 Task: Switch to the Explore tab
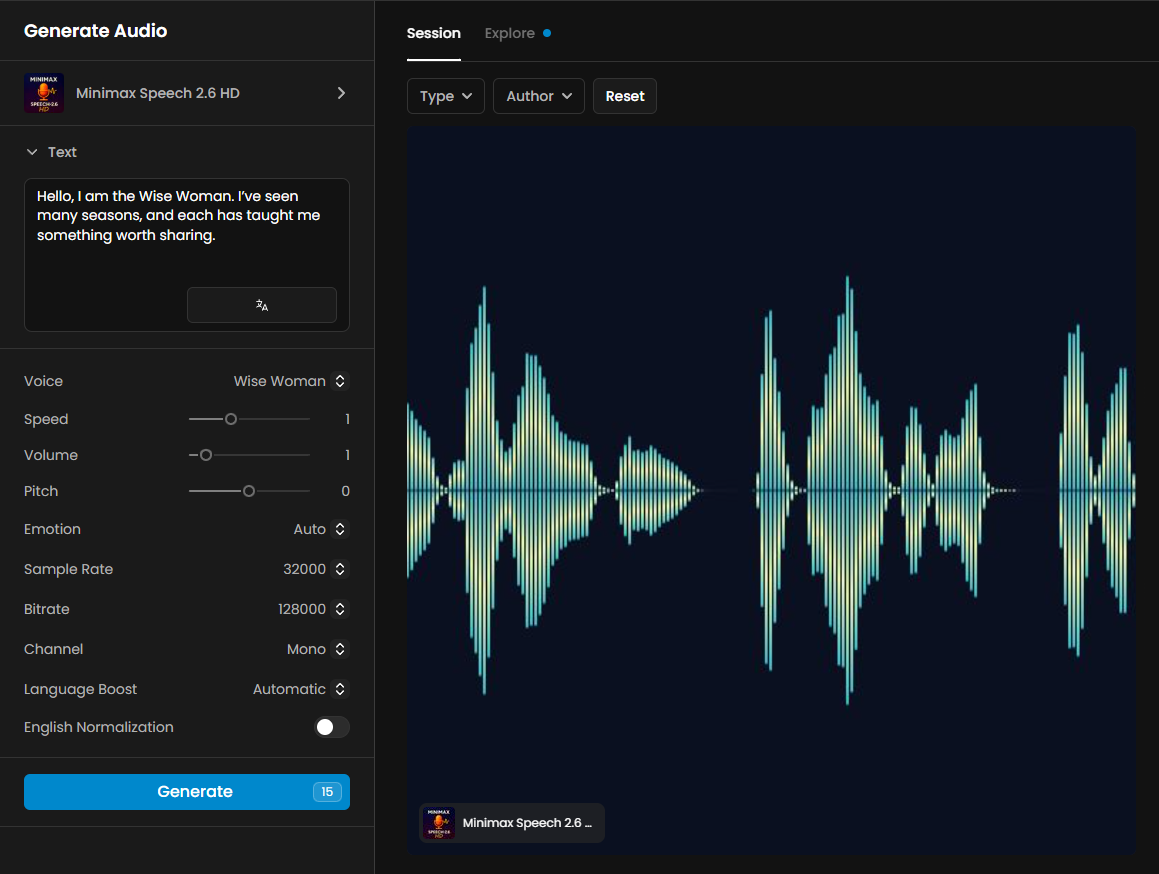point(510,33)
